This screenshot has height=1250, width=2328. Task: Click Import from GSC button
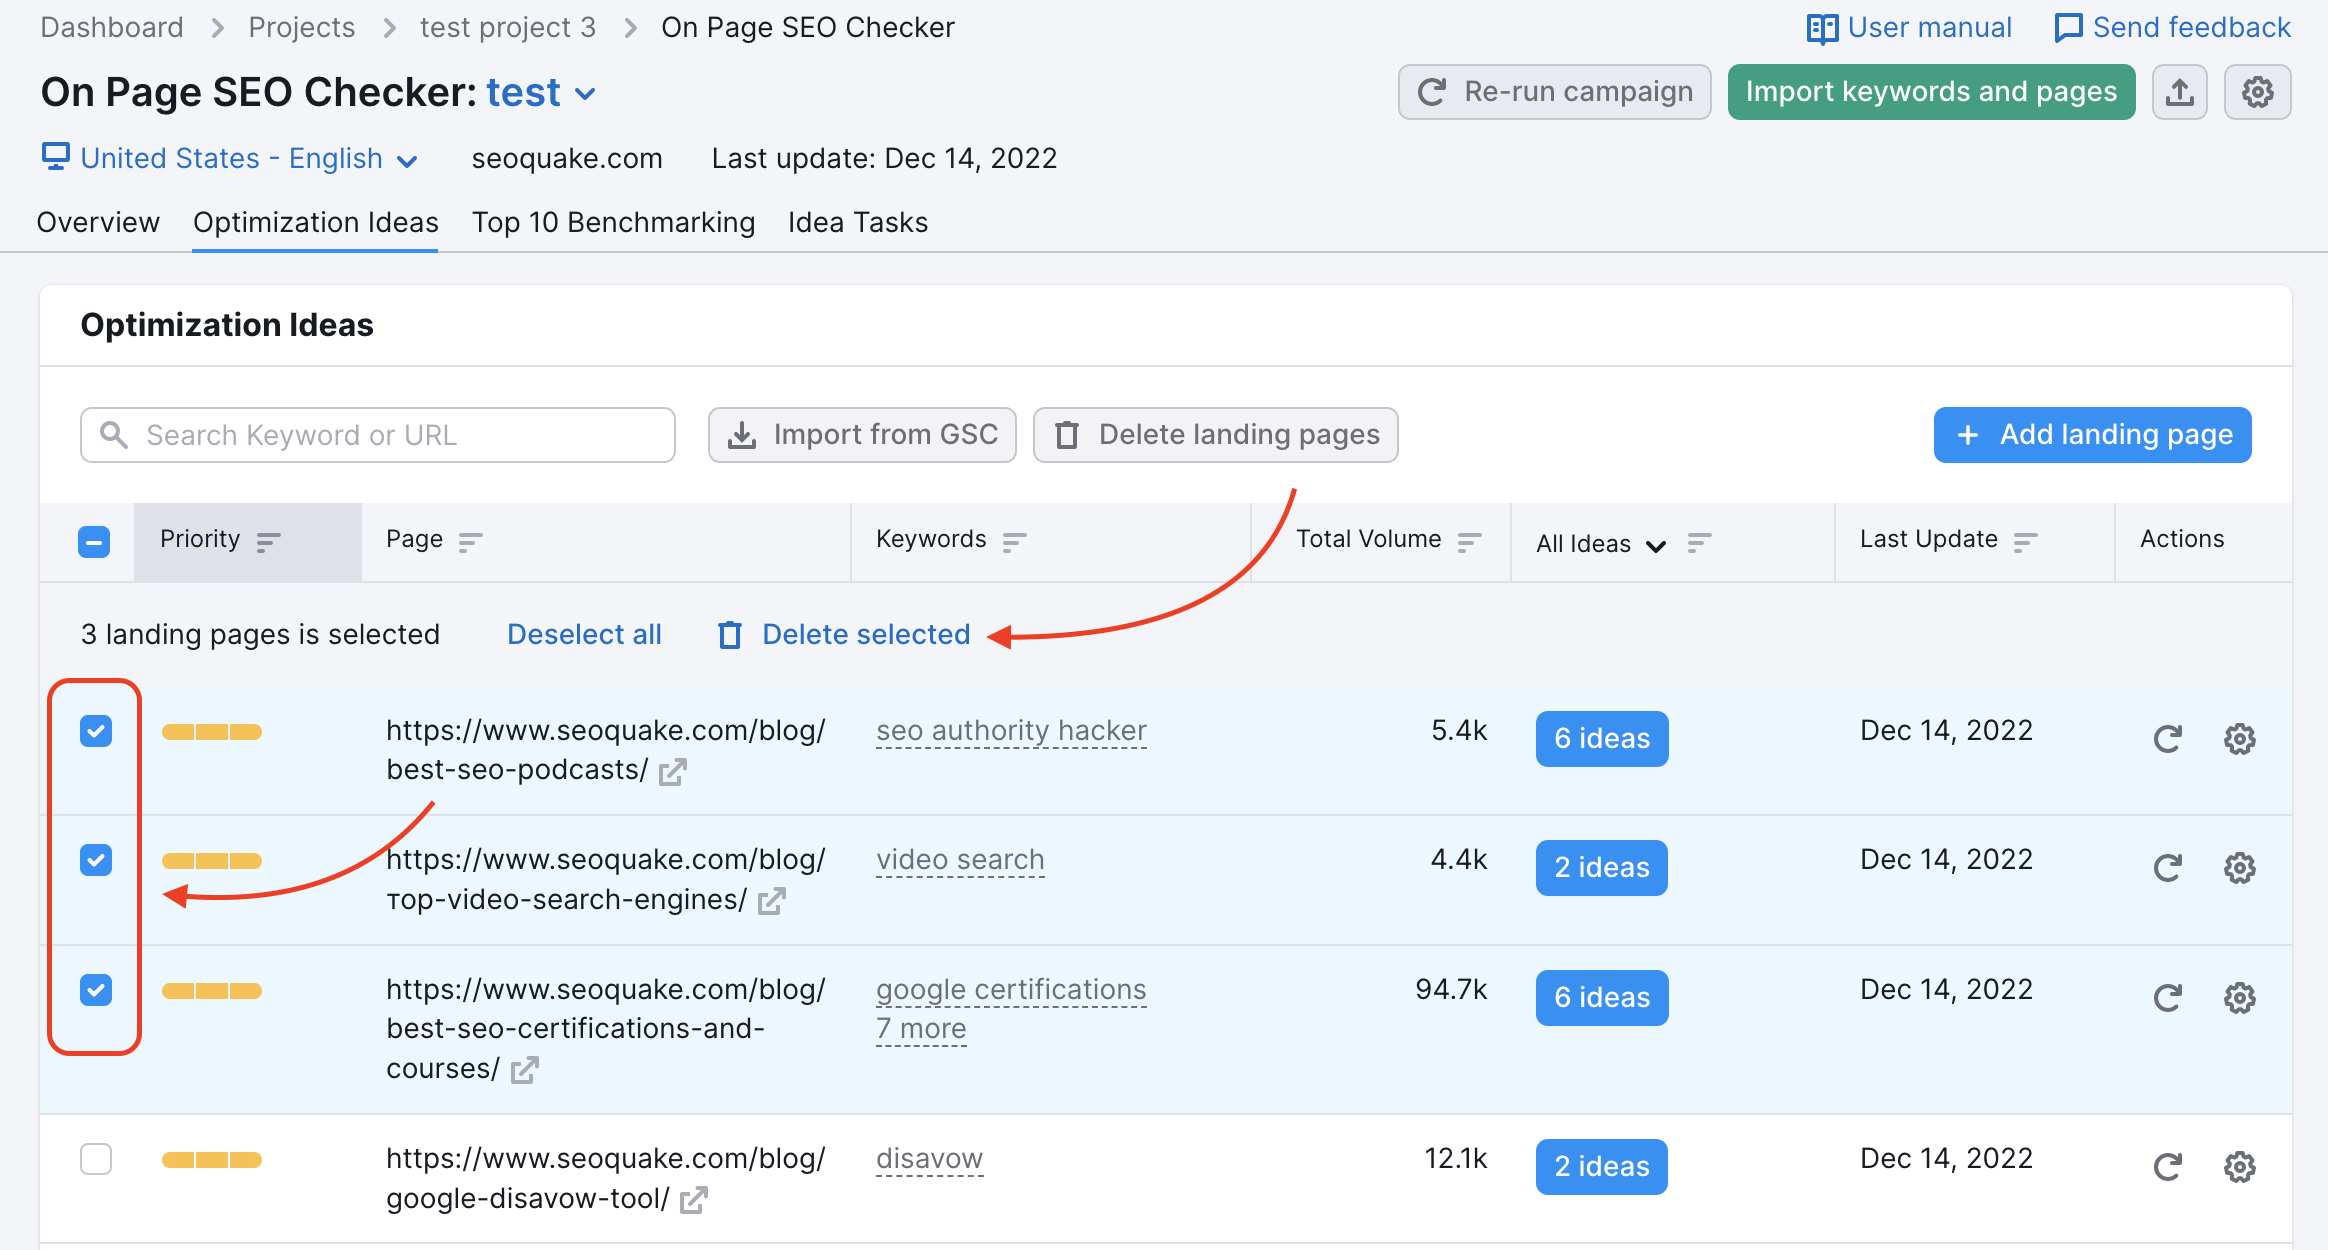pyautogui.click(x=862, y=435)
